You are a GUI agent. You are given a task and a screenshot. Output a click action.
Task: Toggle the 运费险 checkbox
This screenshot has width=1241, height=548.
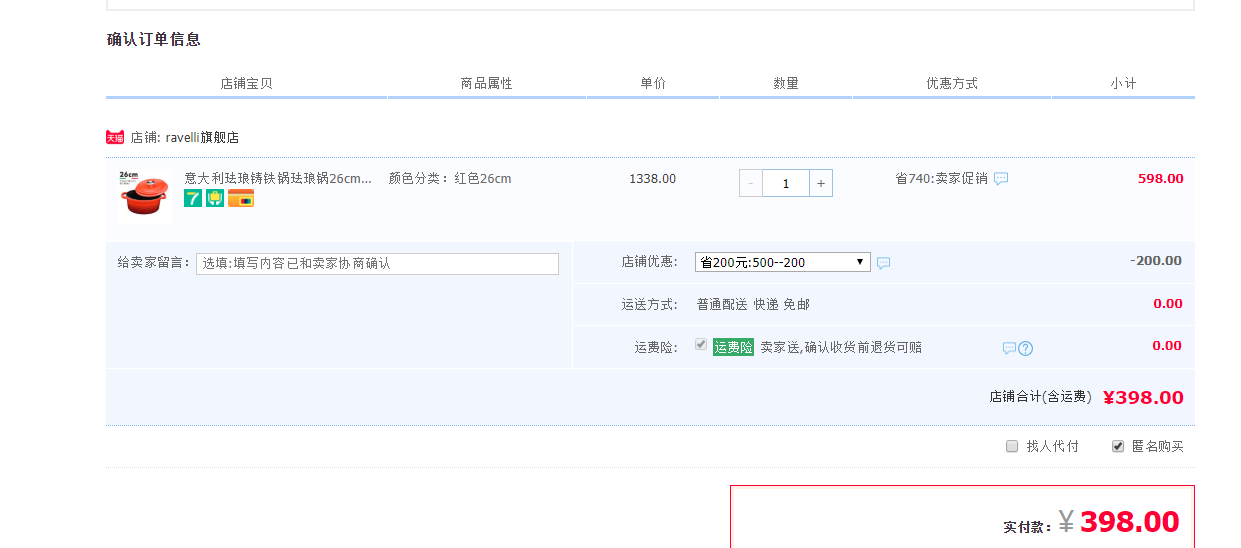701,344
